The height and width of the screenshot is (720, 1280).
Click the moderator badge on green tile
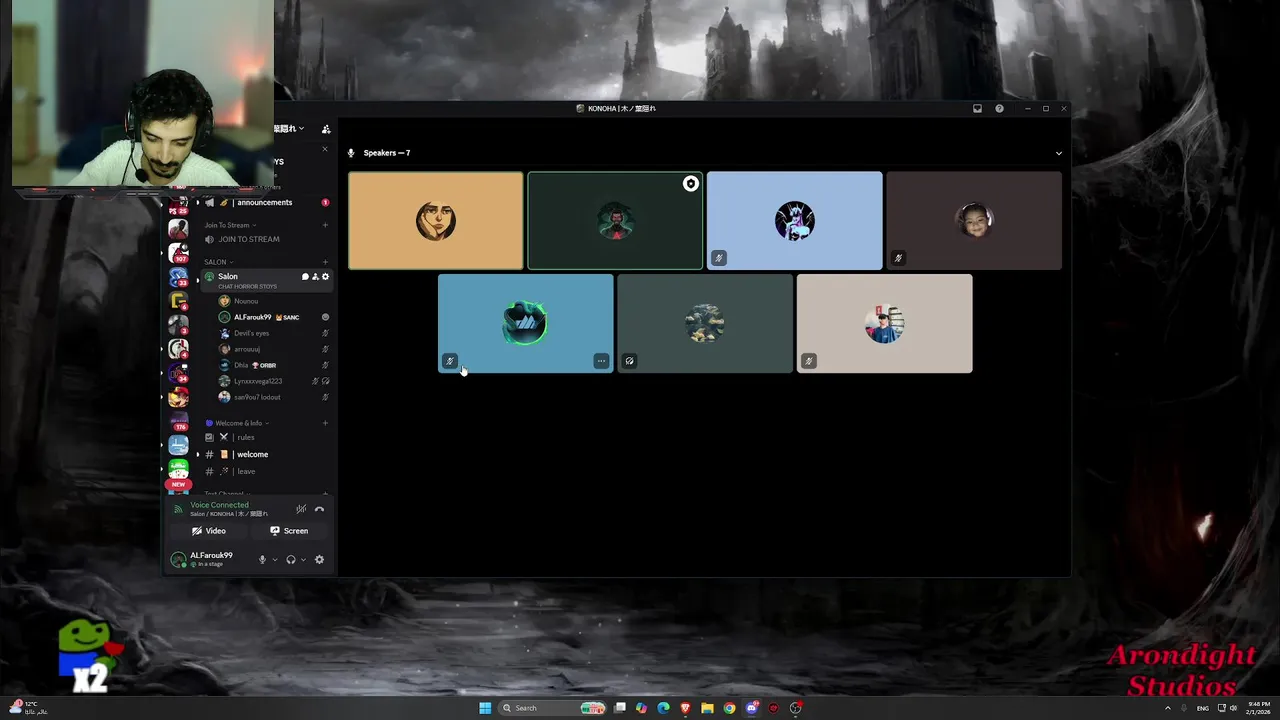pos(690,184)
